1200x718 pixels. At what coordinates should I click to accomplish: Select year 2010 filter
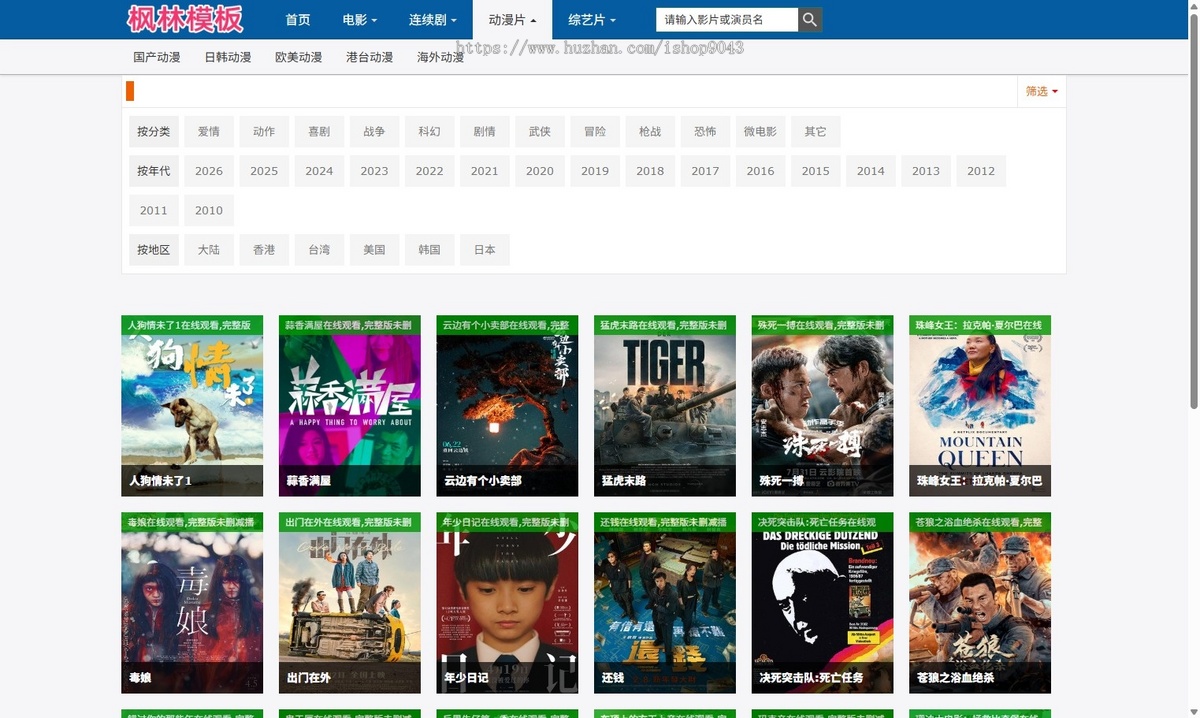pyautogui.click(x=209, y=210)
